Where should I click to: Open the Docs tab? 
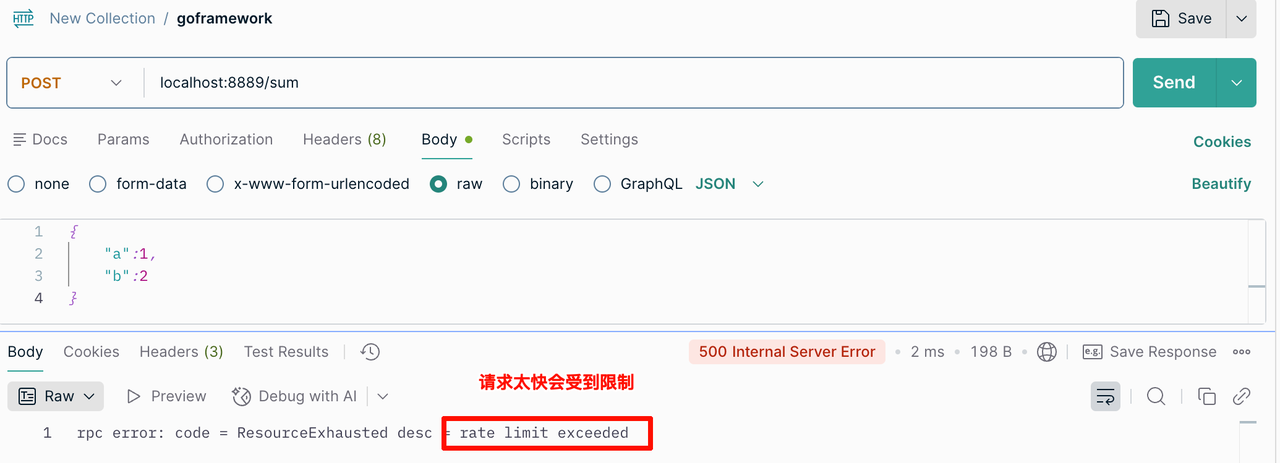pos(40,139)
